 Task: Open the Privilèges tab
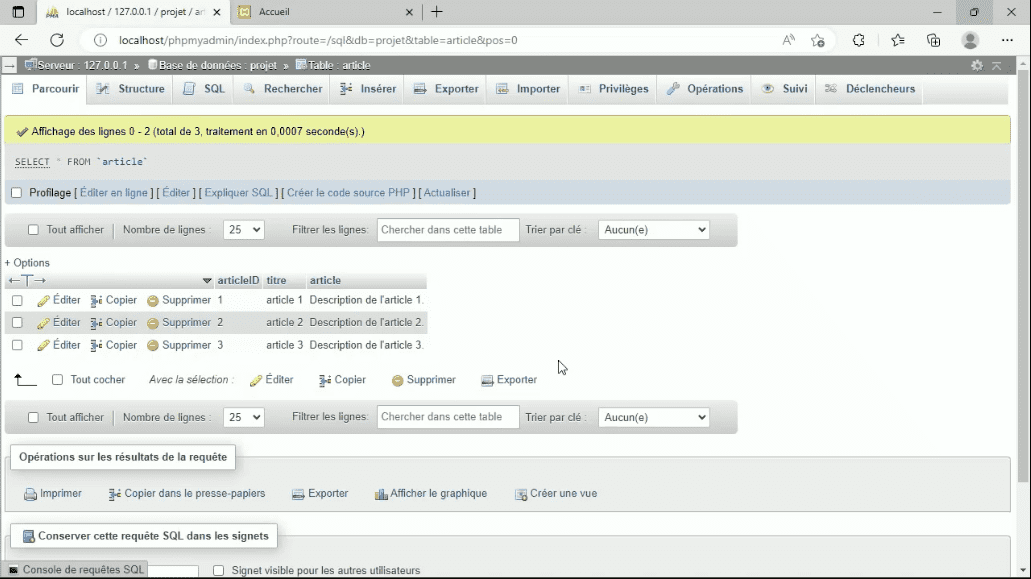(x=613, y=89)
